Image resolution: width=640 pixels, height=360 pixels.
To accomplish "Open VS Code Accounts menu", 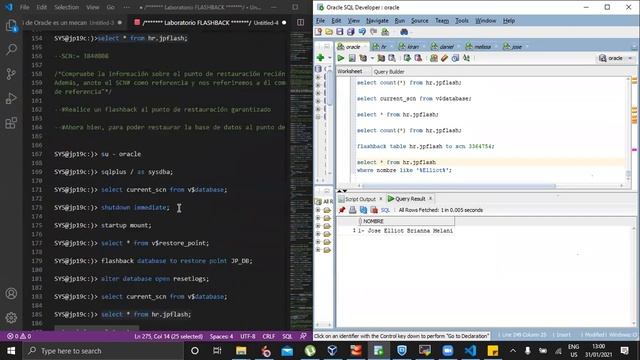I will [x=11, y=293].
